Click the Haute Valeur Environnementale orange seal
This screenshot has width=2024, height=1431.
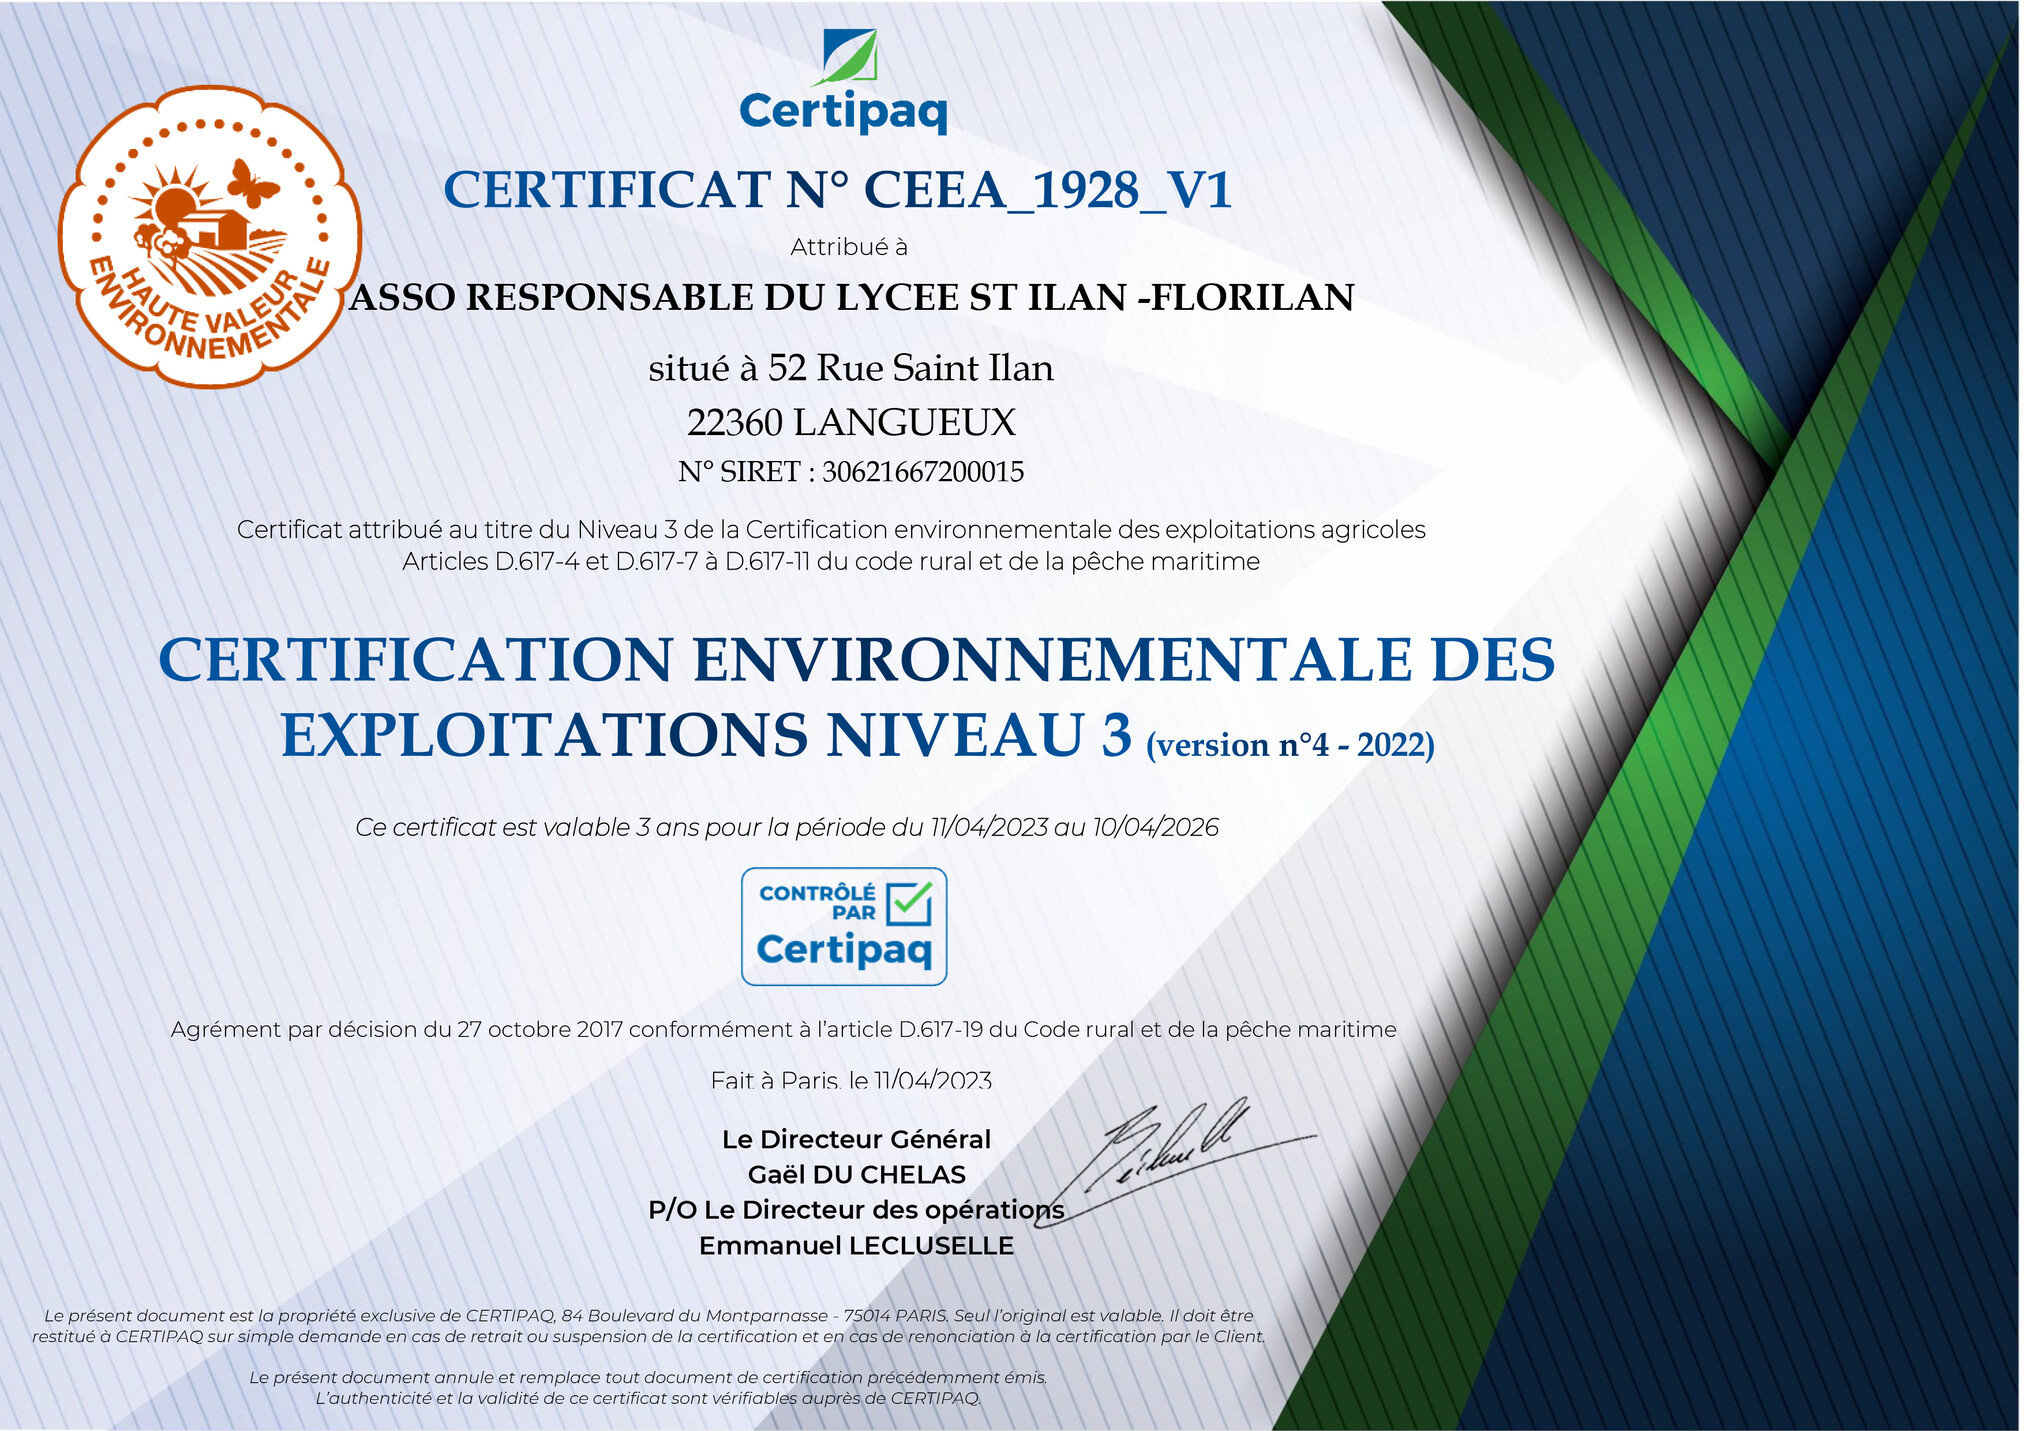[x=208, y=237]
